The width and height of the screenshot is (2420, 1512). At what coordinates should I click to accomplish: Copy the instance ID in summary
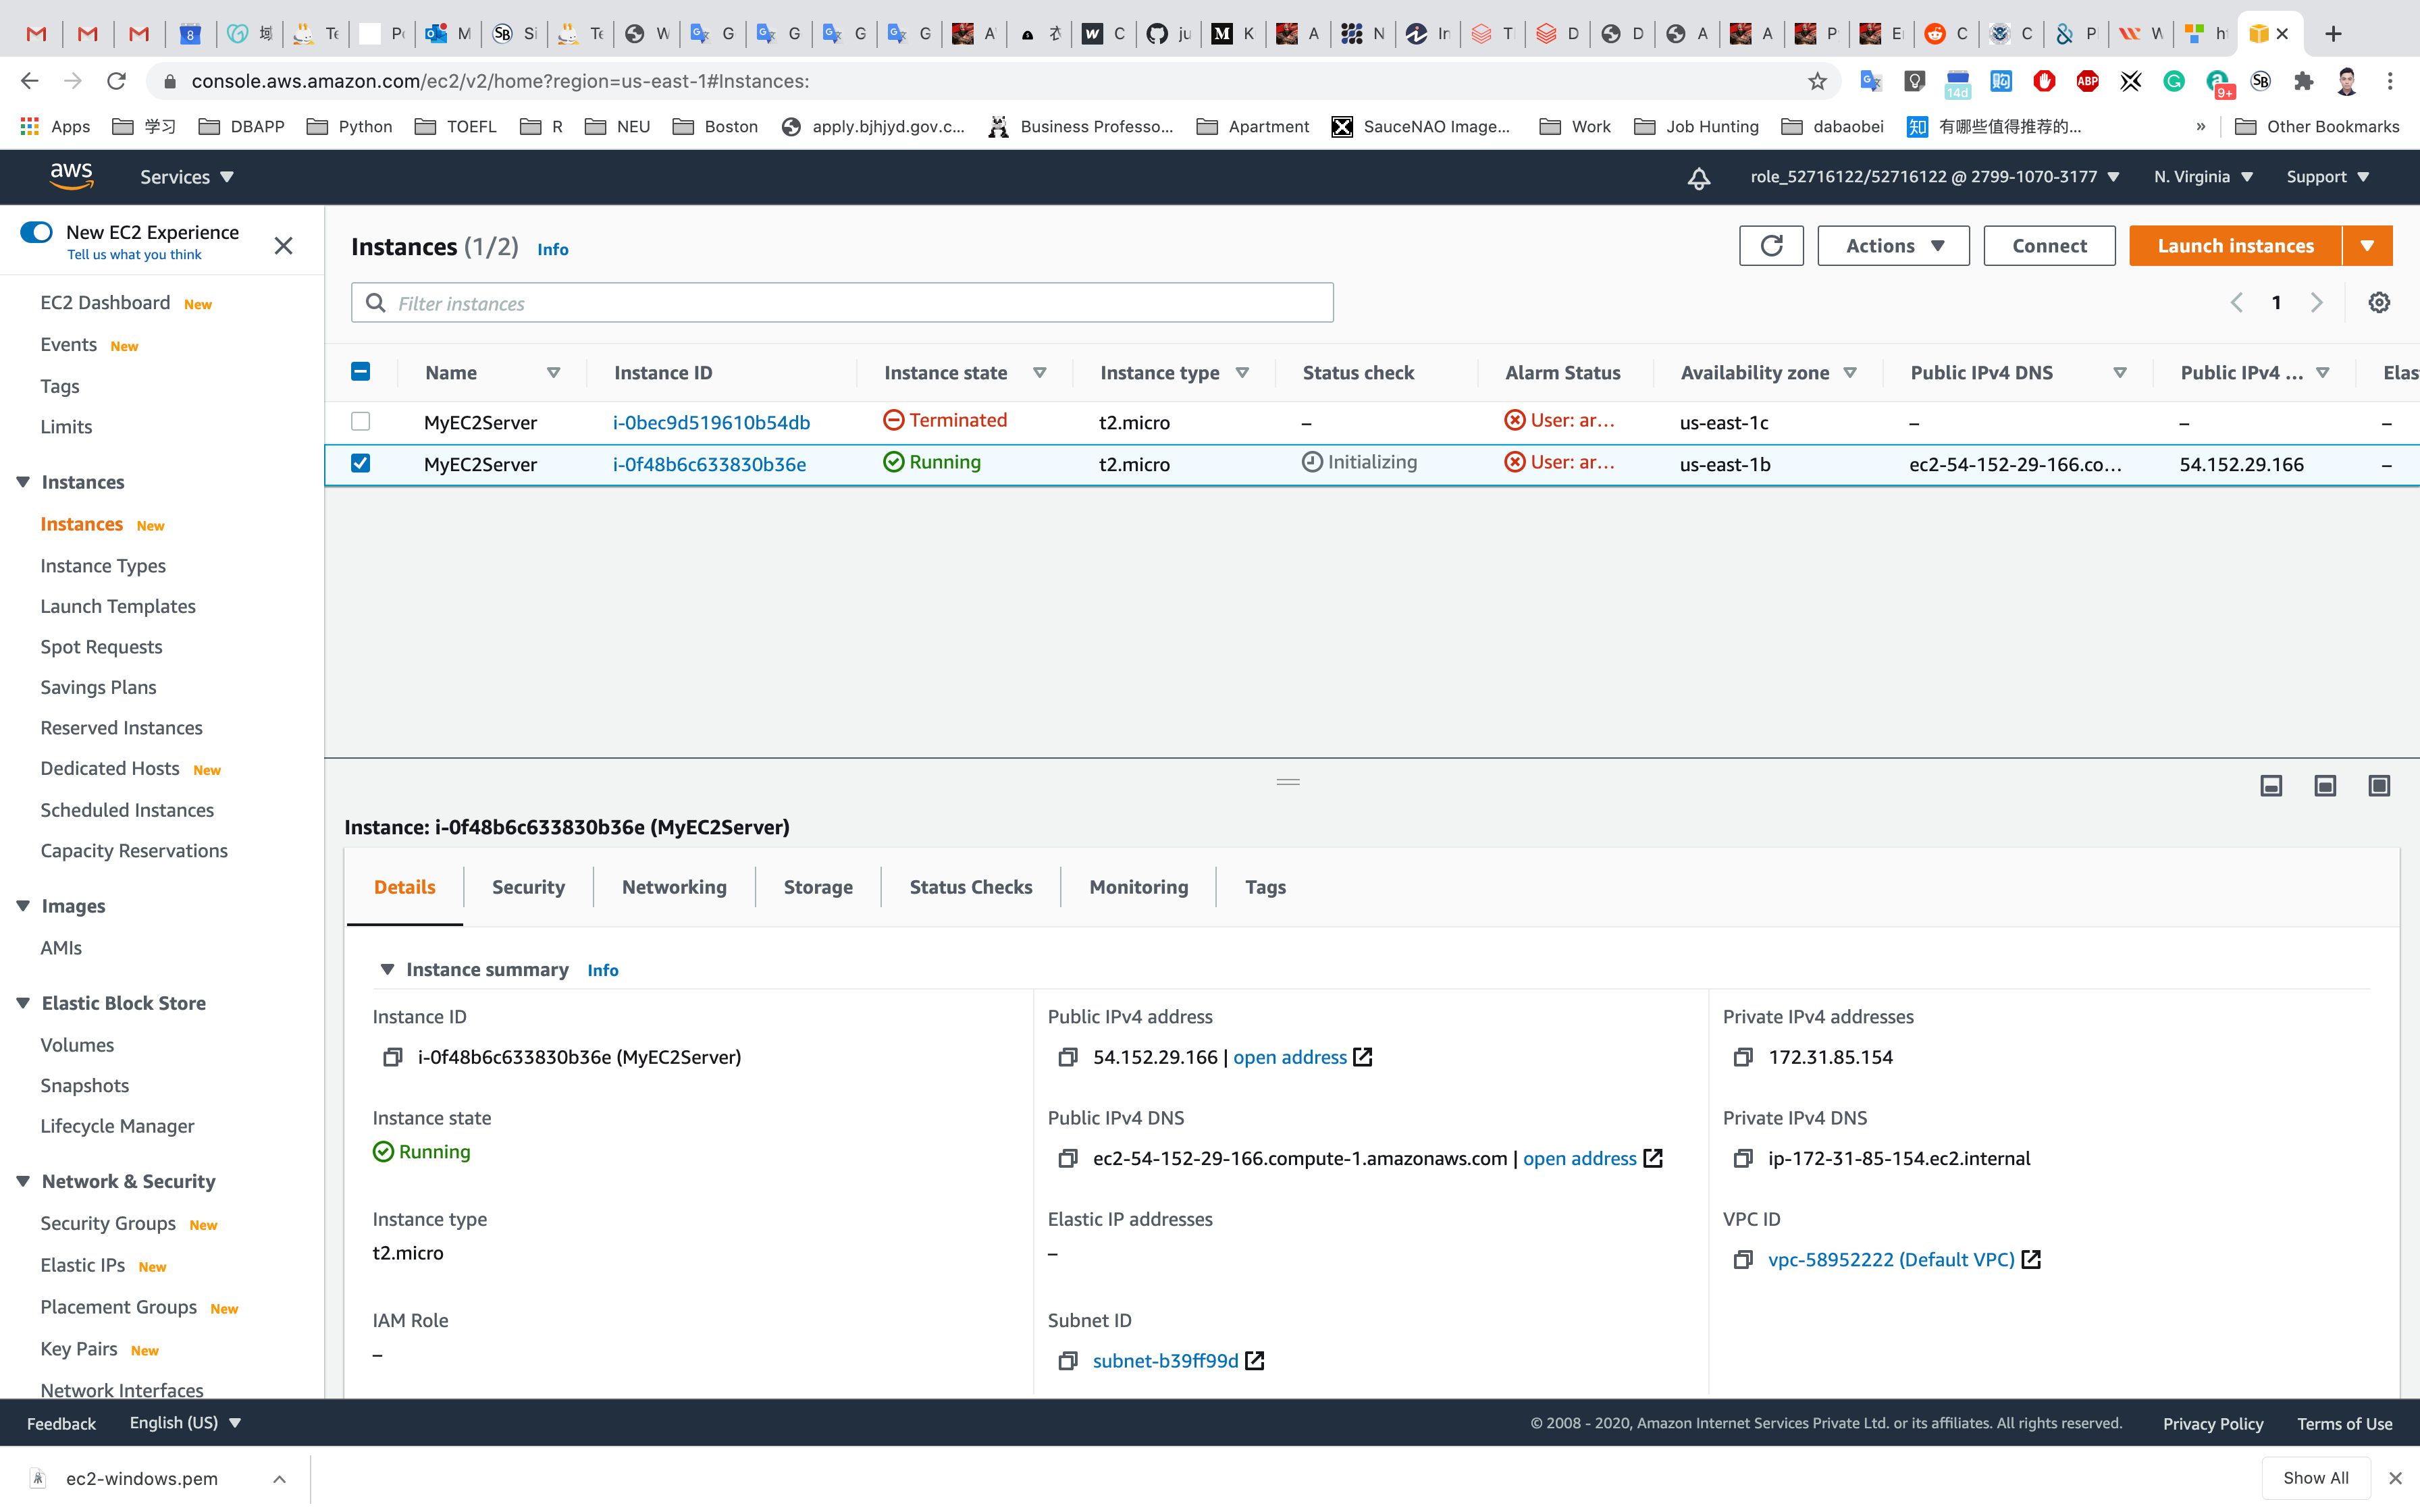point(392,1057)
